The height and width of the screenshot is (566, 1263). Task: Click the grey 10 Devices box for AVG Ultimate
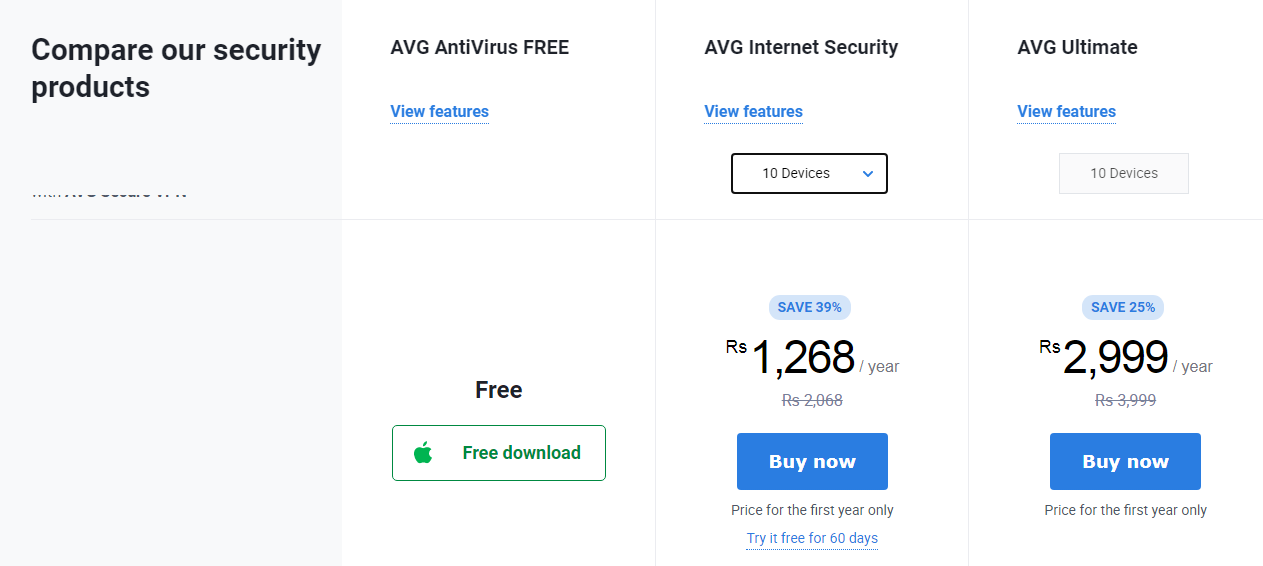click(1123, 173)
